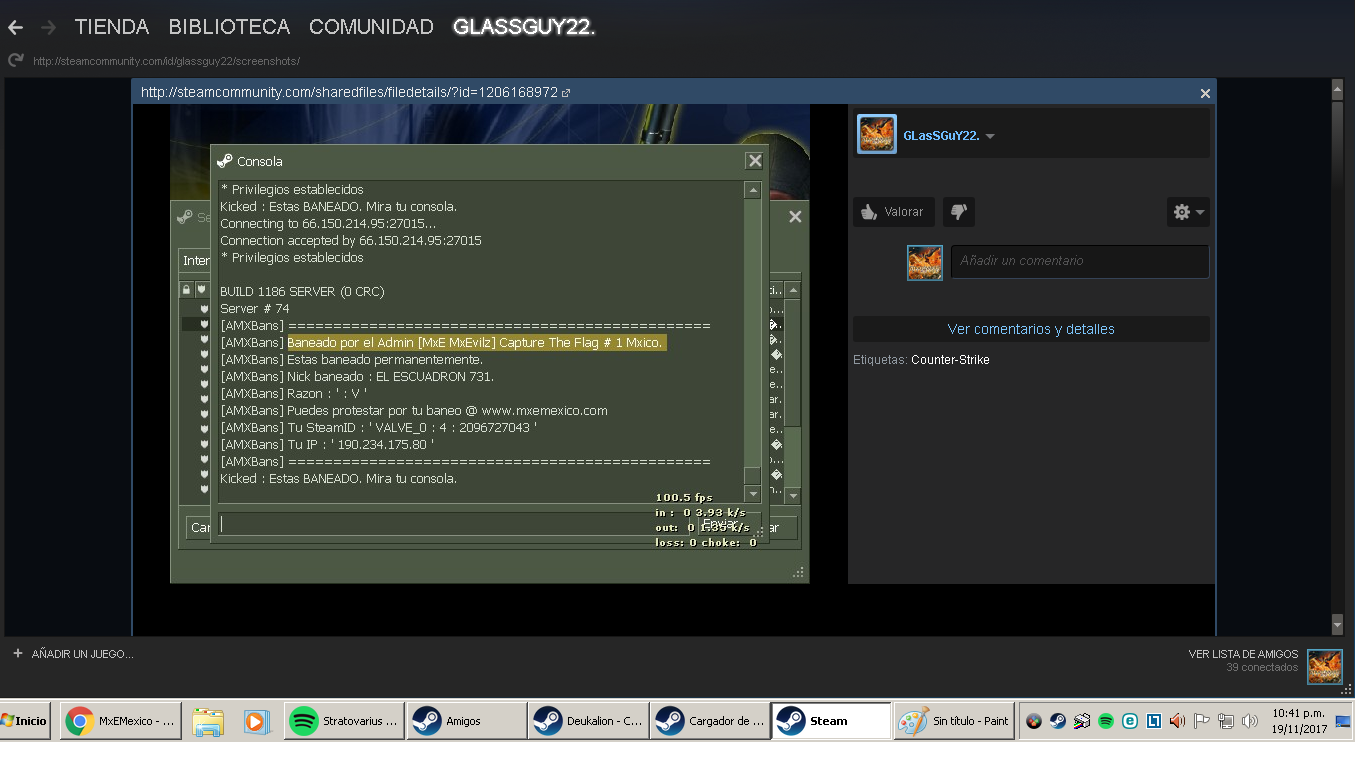The height and width of the screenshot is (768, 1360).
Task: Click the Counter-Strike console screenshot image
Action: point(490,343)
